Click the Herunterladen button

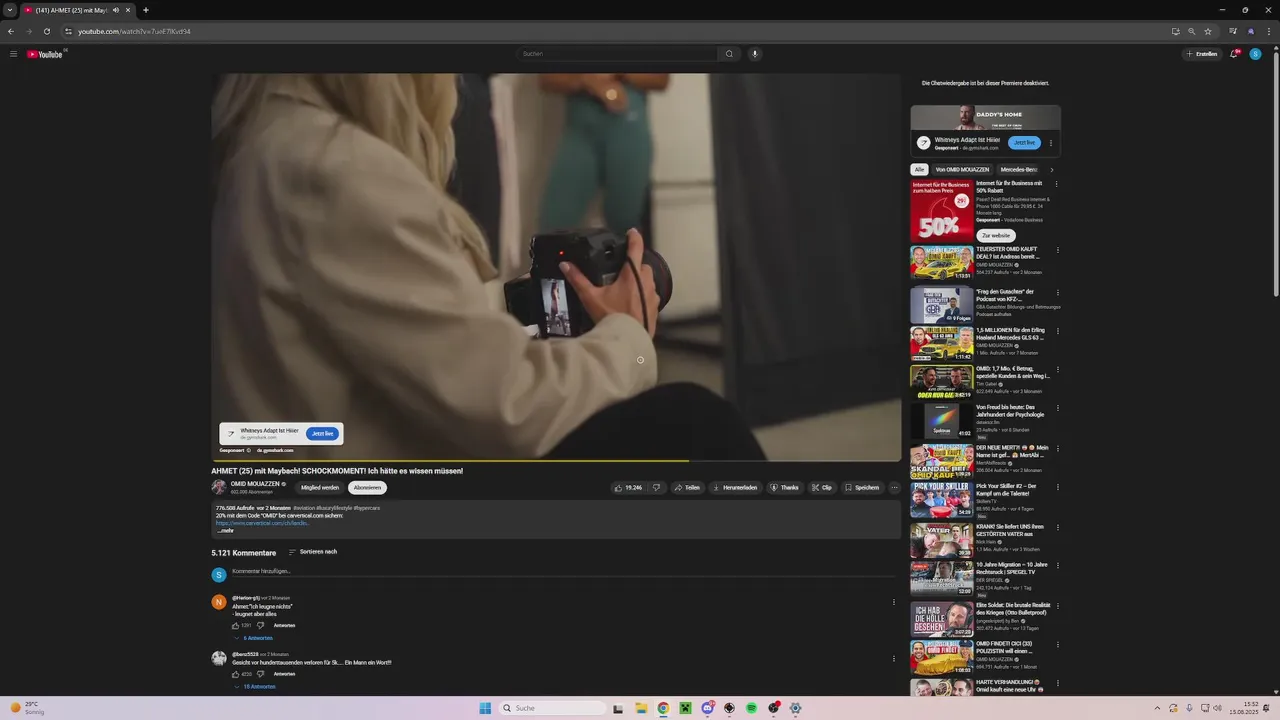tap(734, 488)
